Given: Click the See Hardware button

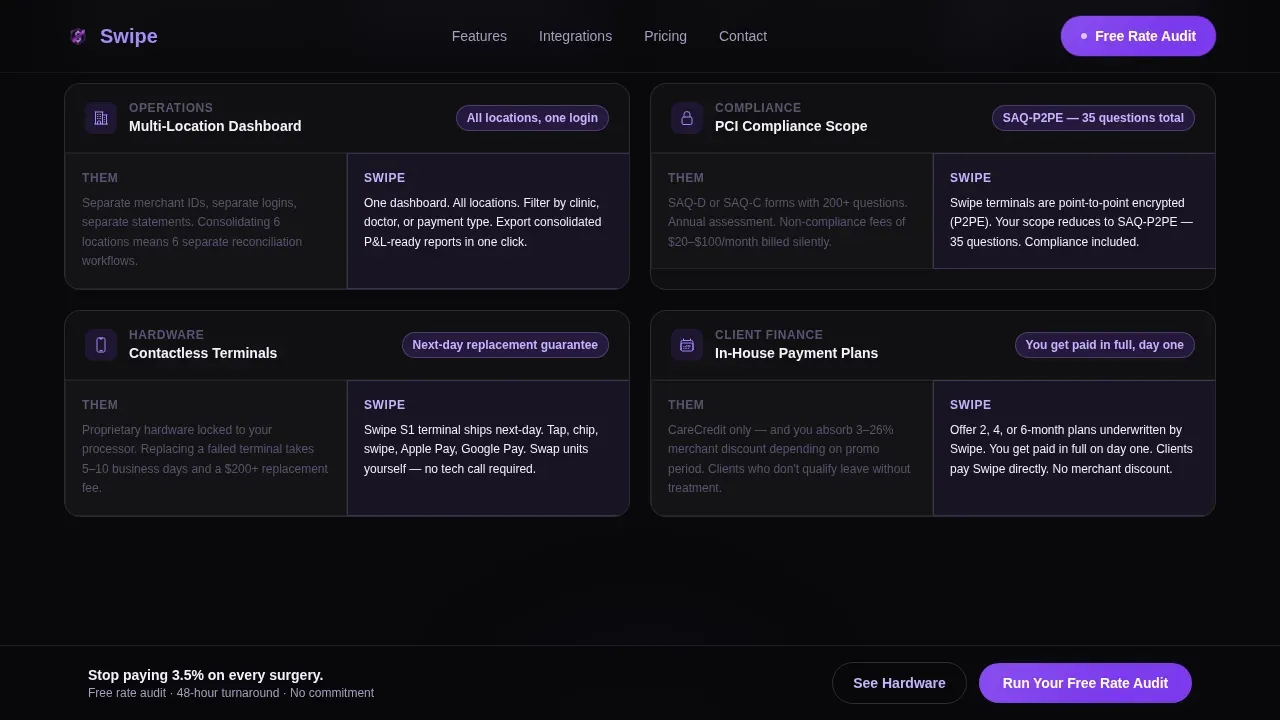Looking at the screenshot, I should 899,683.
